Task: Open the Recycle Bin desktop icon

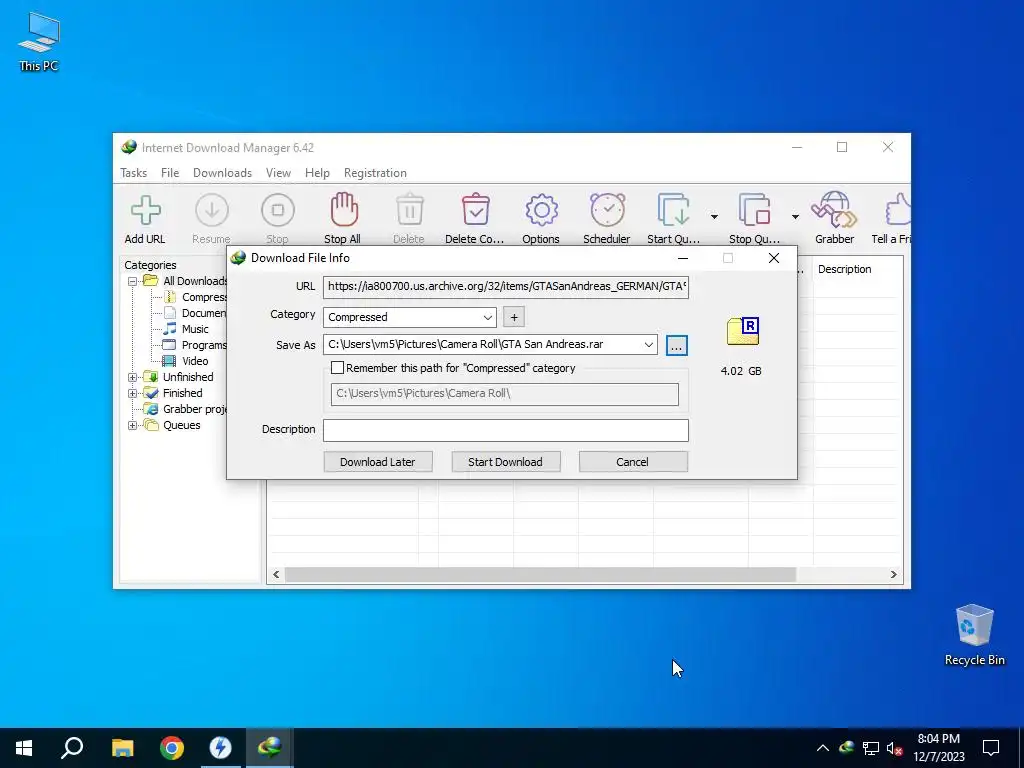Action: tap(974, 635)
